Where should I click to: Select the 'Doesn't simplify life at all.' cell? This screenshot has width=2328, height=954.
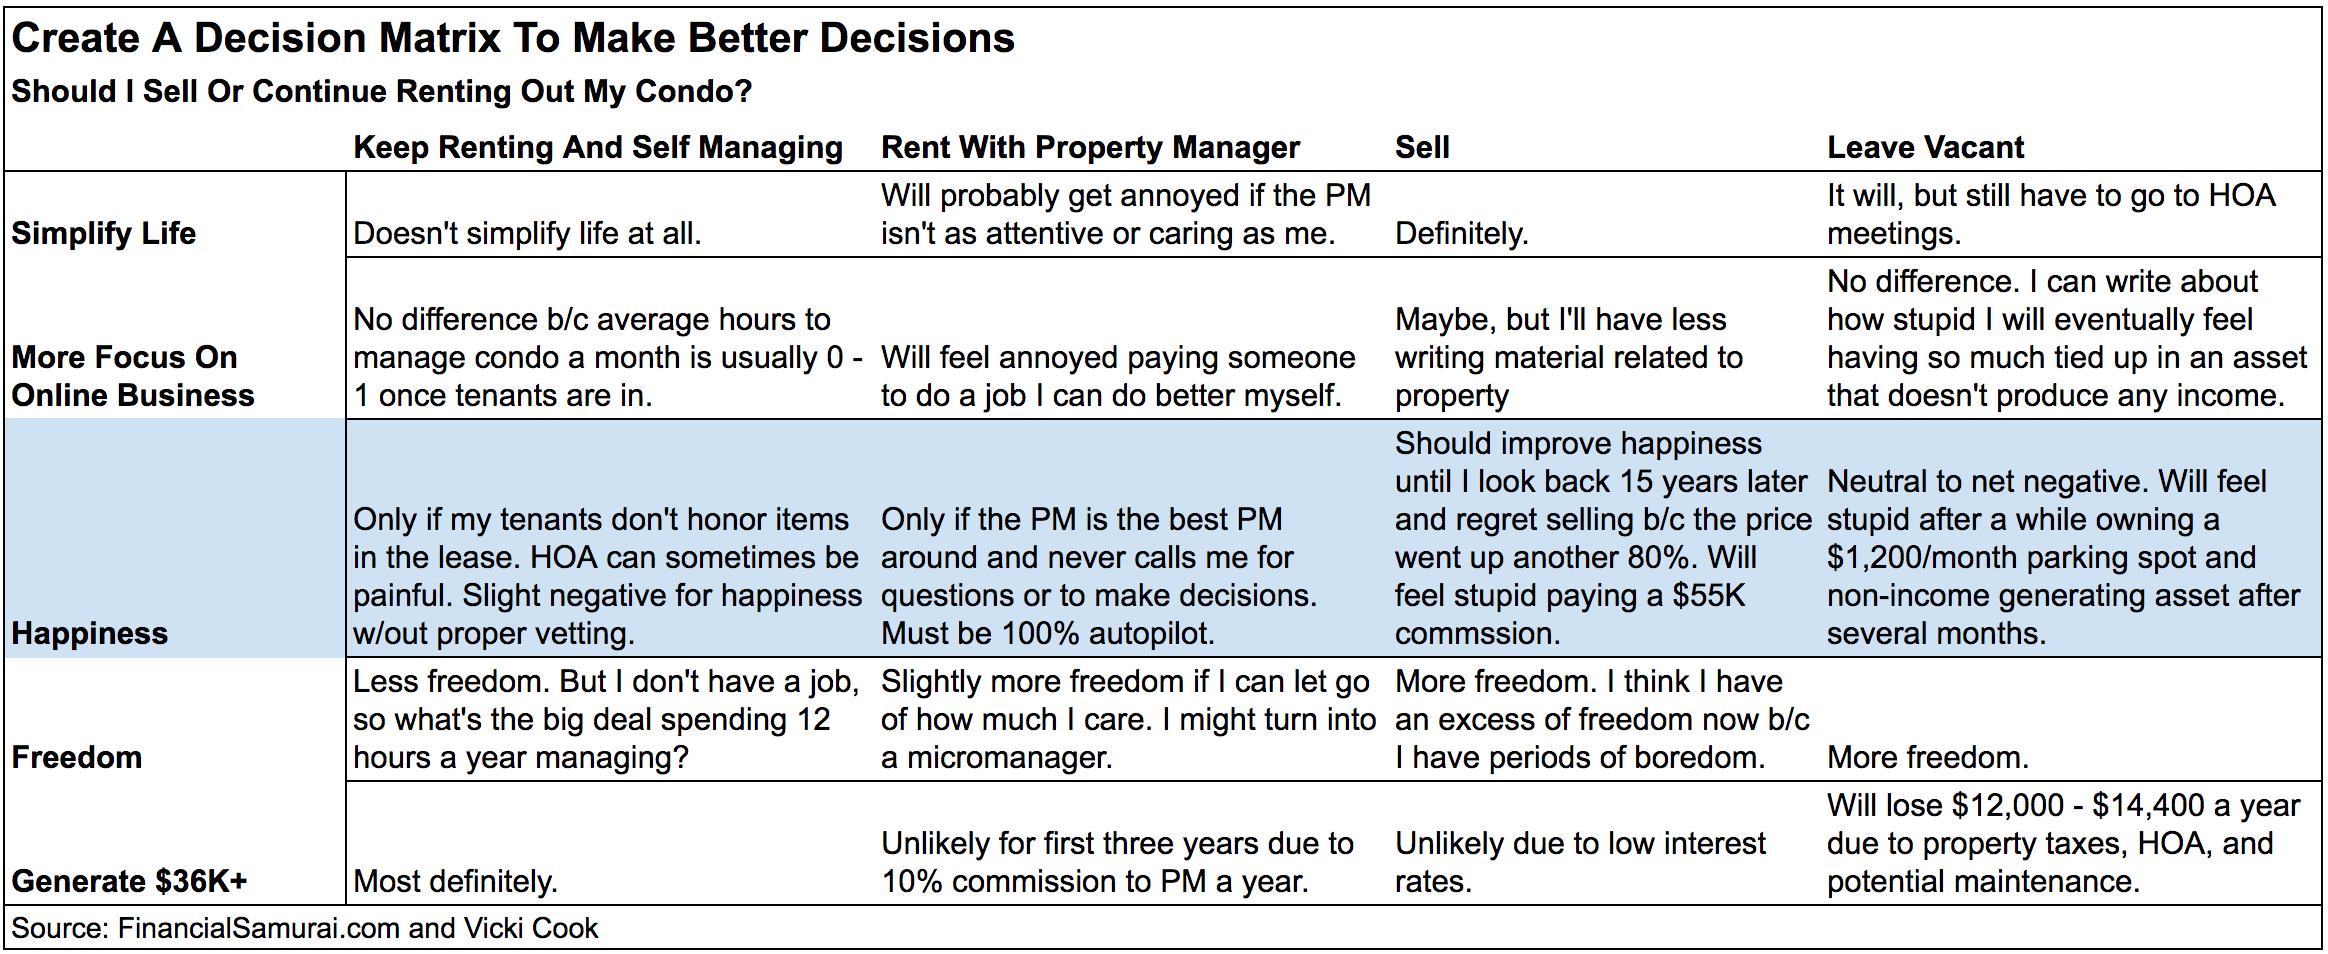click(527, 234)
